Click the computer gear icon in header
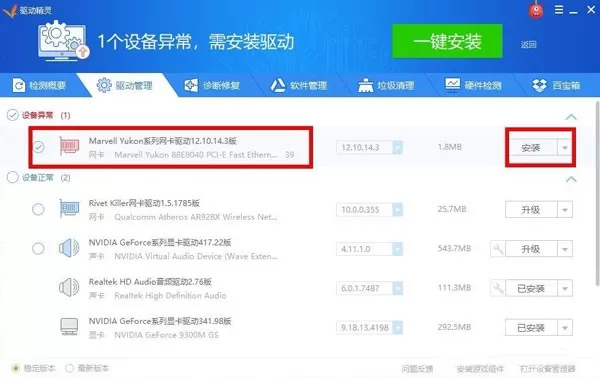This screenshot has width=600, height=378. pos(64,40)
